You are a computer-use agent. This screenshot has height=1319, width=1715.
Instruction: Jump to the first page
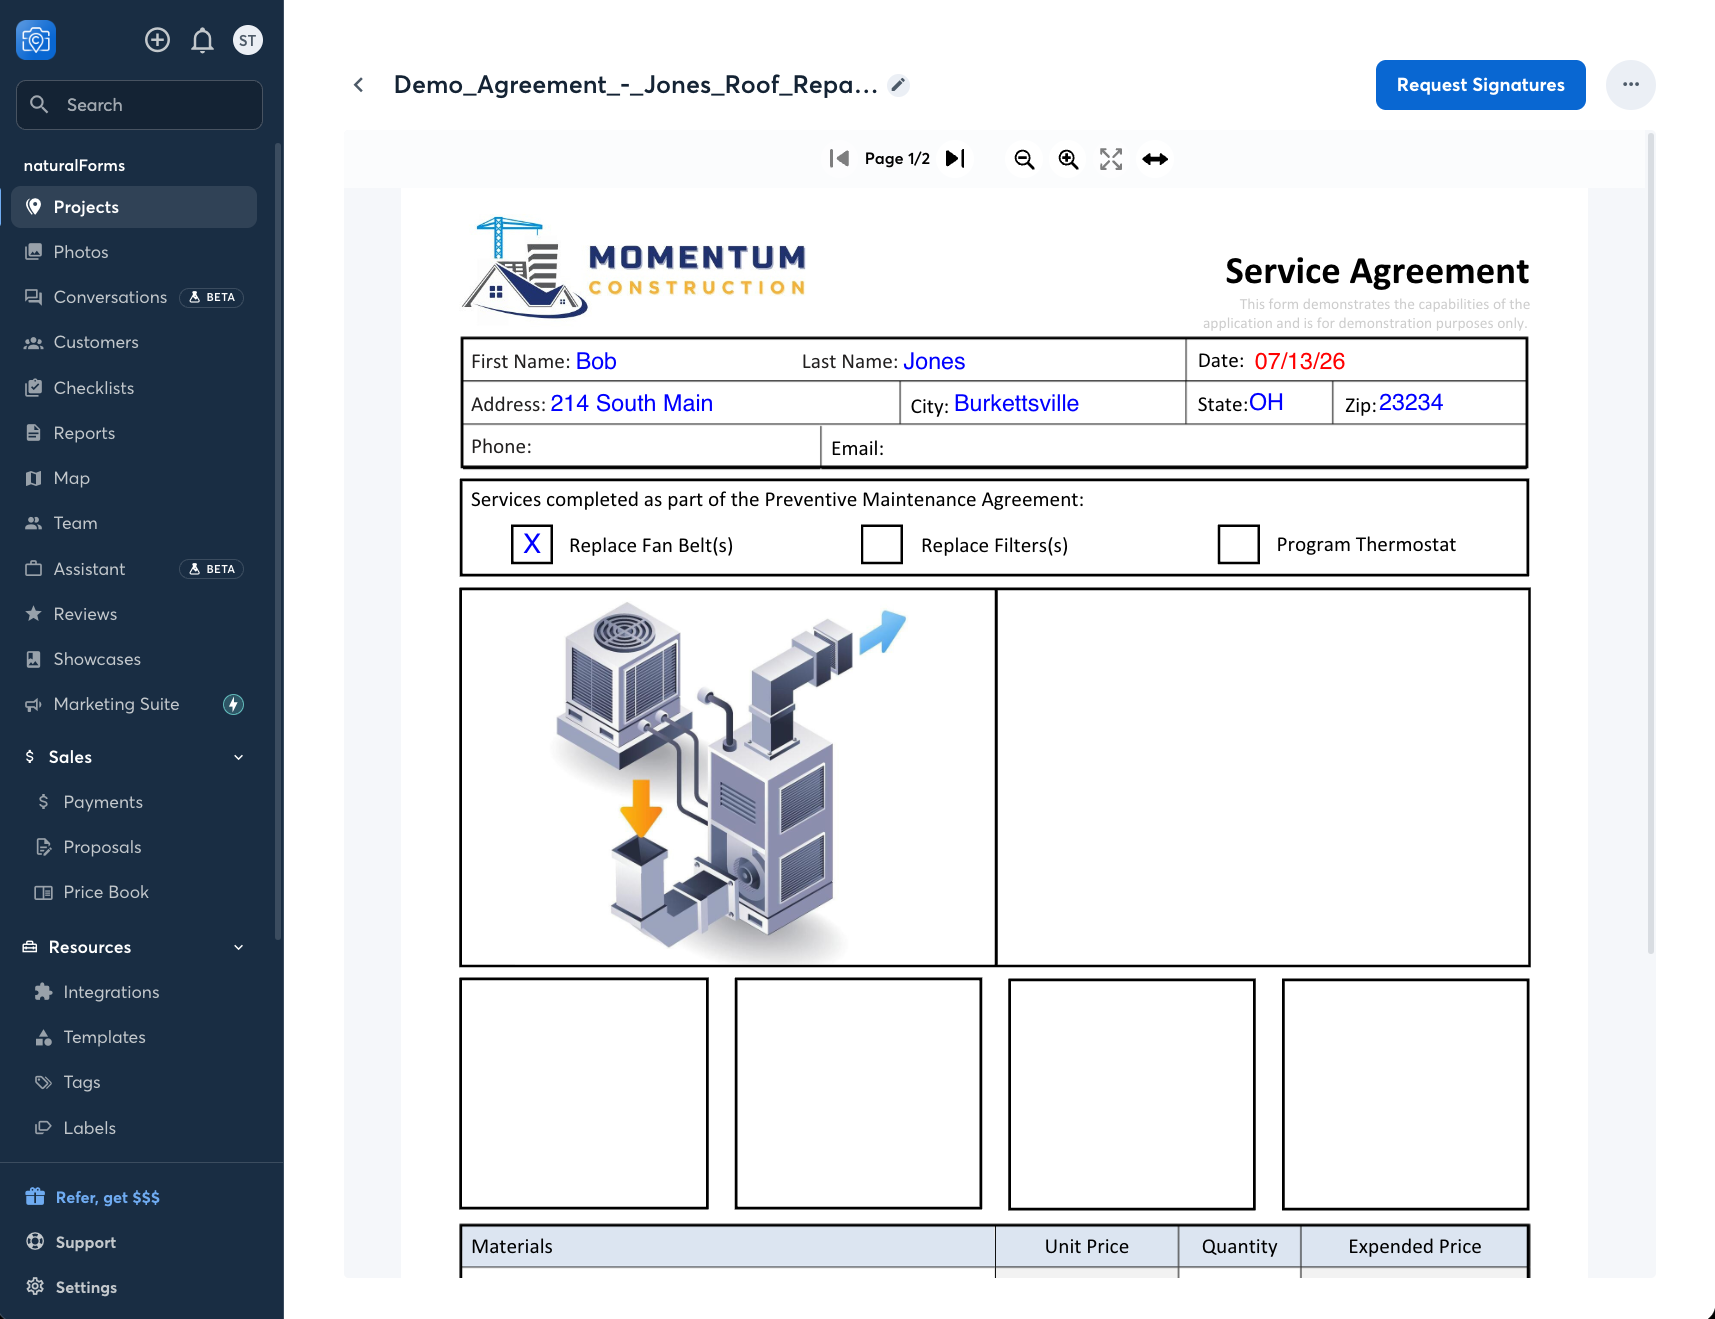click(x=839, y=158)
